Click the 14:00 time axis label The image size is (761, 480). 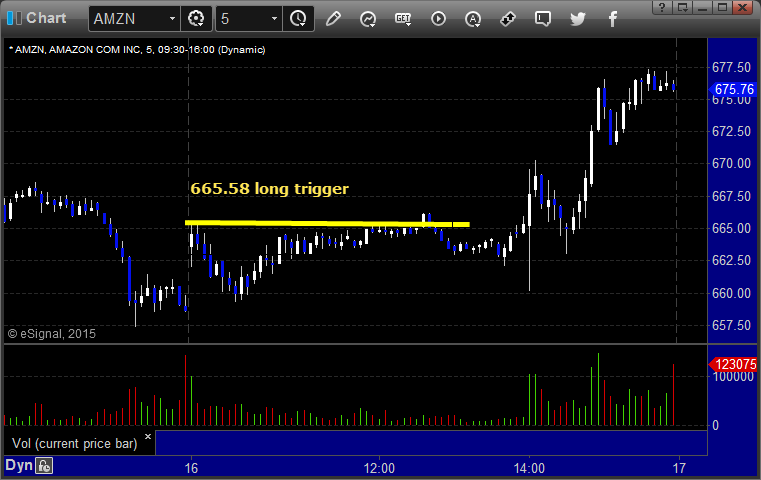(x=529, y=468)
